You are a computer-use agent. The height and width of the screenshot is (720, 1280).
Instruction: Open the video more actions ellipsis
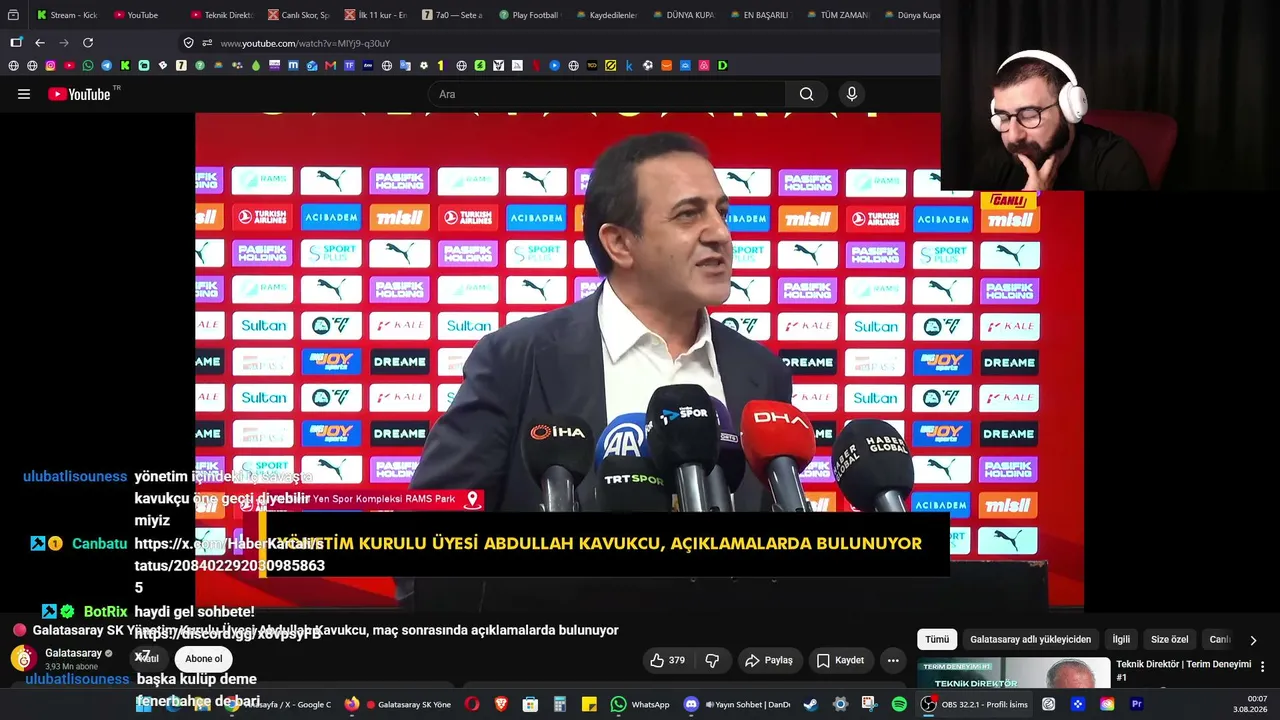[893, 660]
